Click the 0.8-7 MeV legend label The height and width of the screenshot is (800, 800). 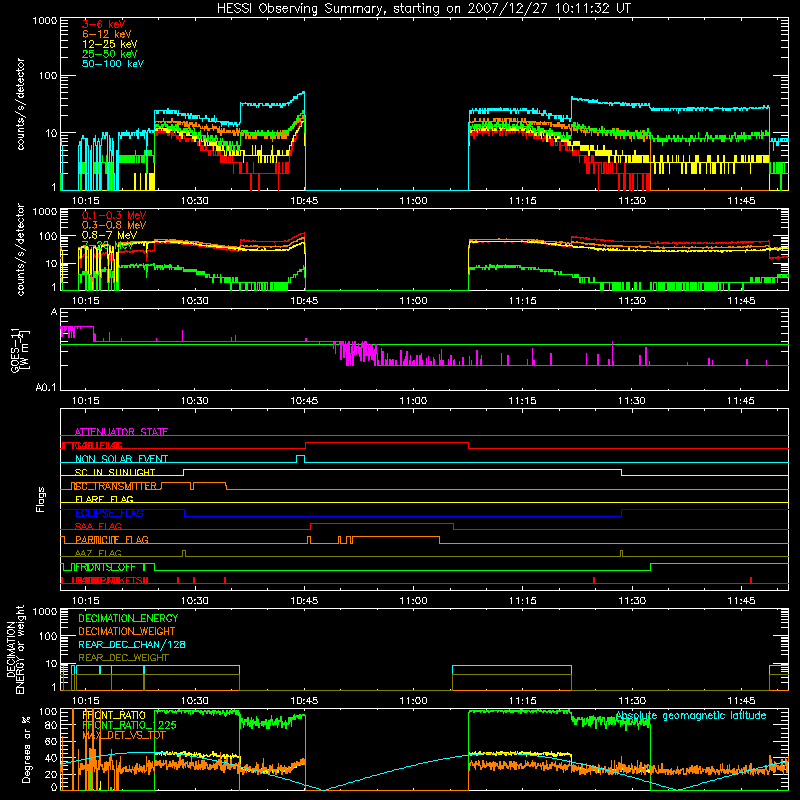click(109, 235)
